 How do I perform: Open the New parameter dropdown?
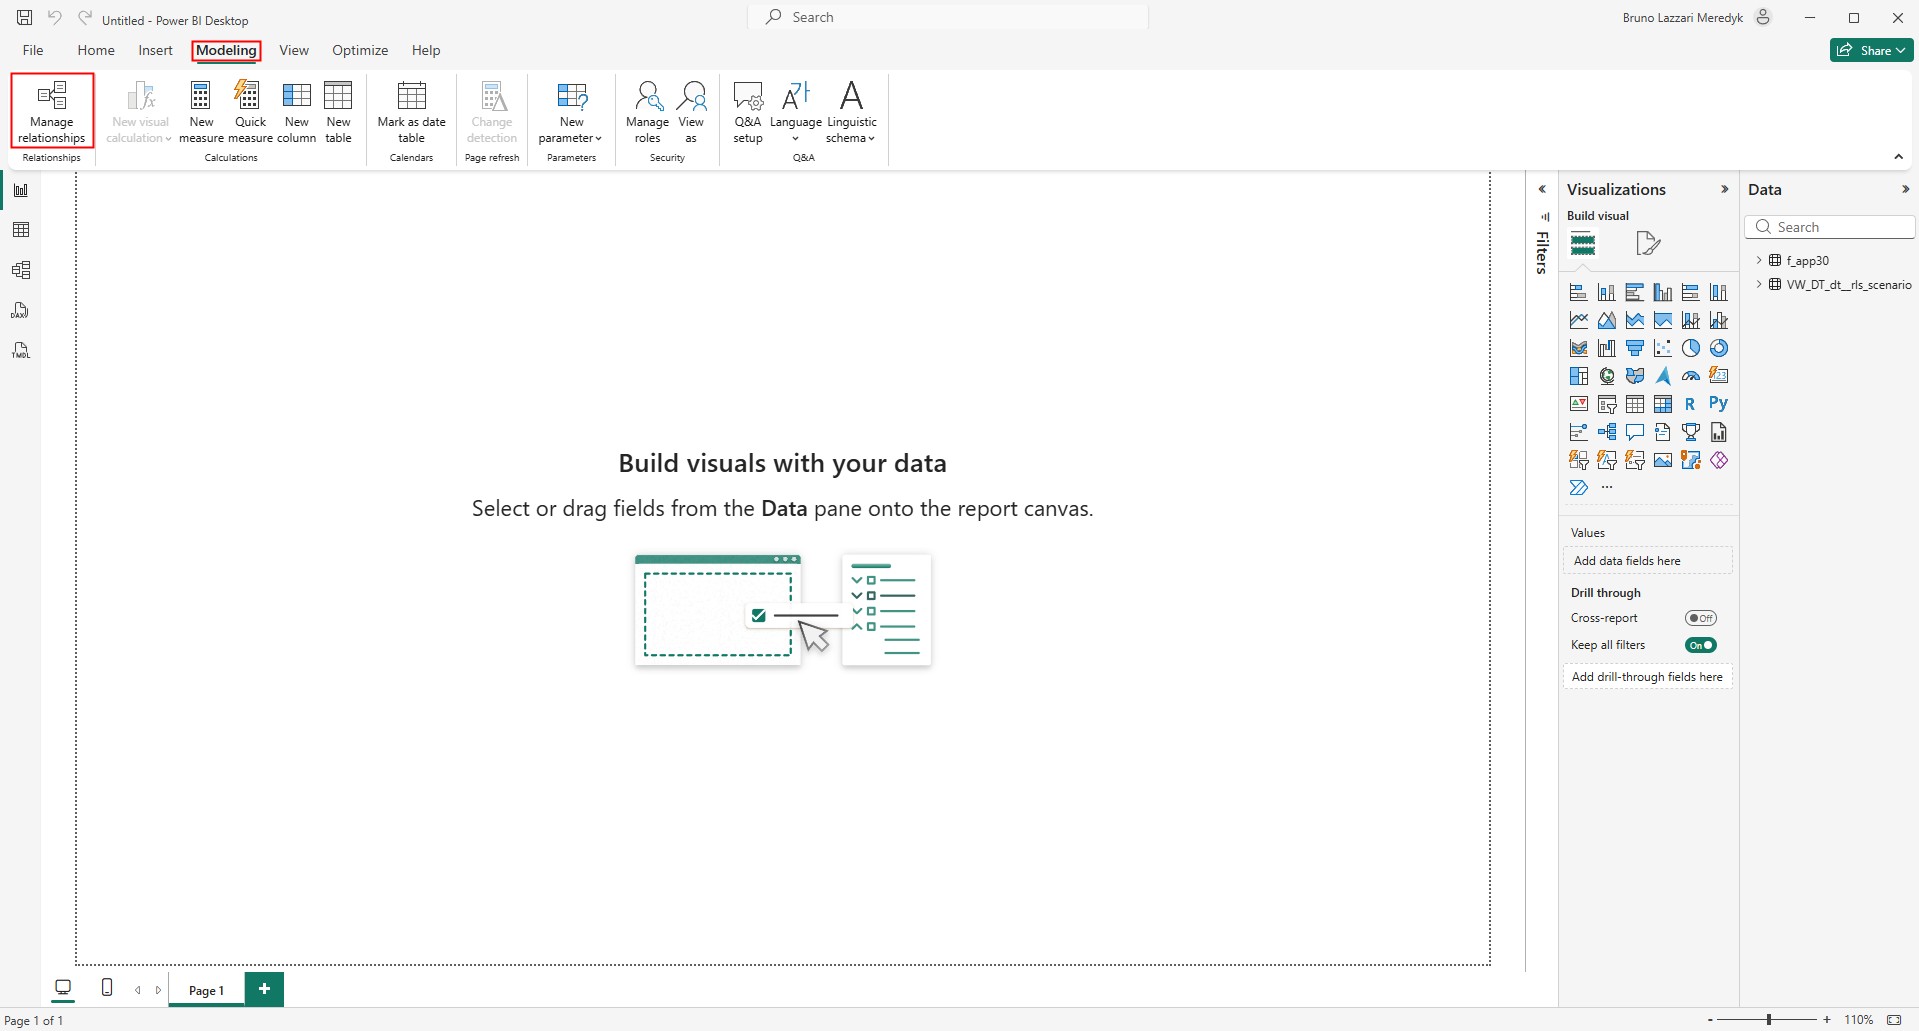pyautogui.click(x=570, y=111)
